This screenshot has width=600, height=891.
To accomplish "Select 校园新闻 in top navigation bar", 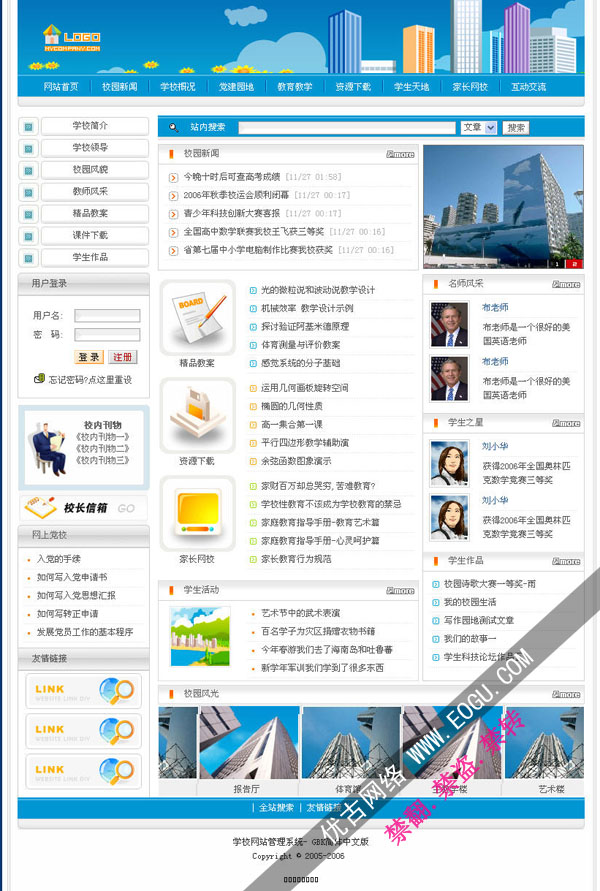I will 120,87.
